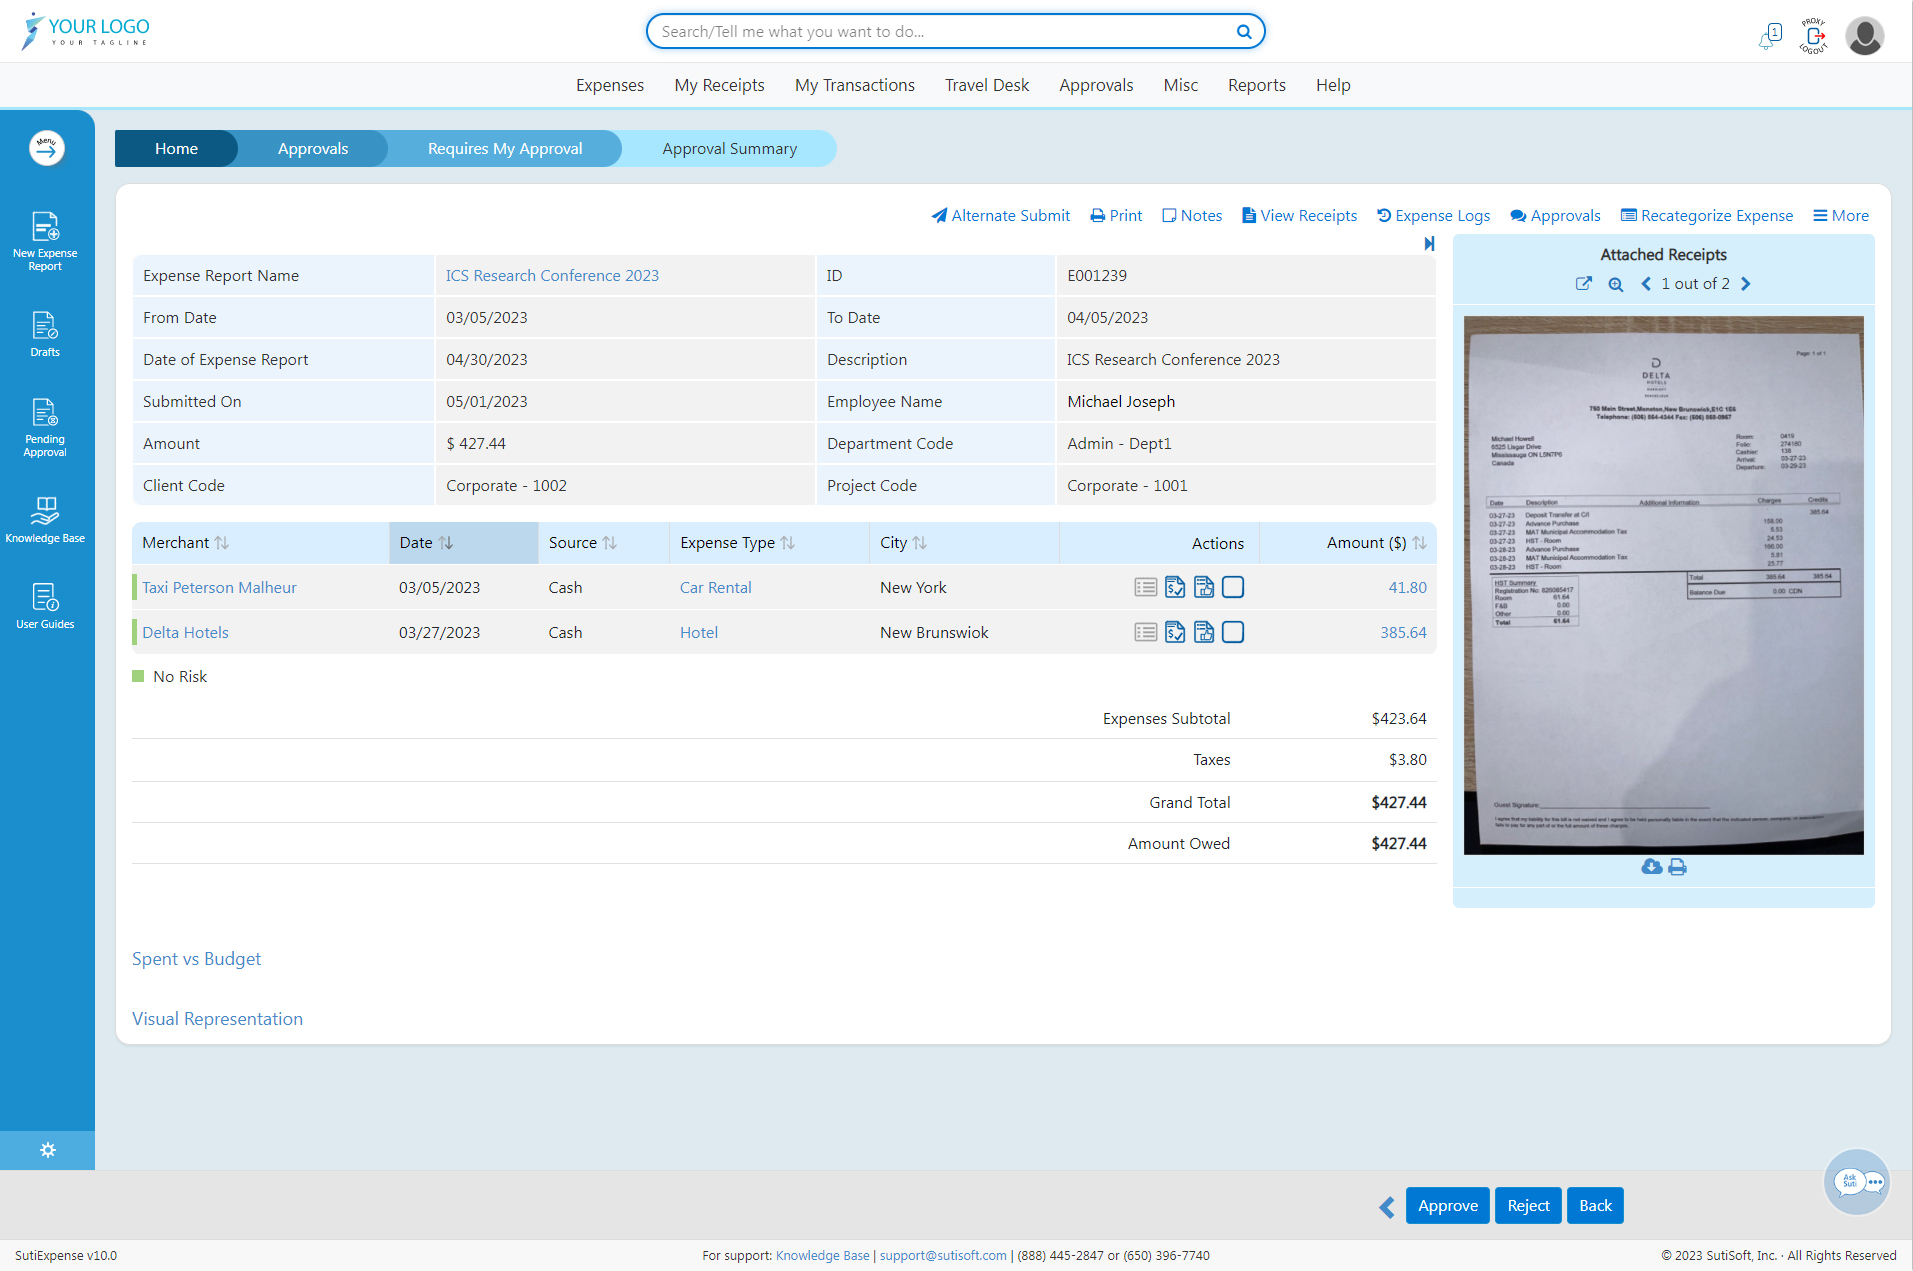
Task: Click the search magnifier icon
Action: 1244,32
